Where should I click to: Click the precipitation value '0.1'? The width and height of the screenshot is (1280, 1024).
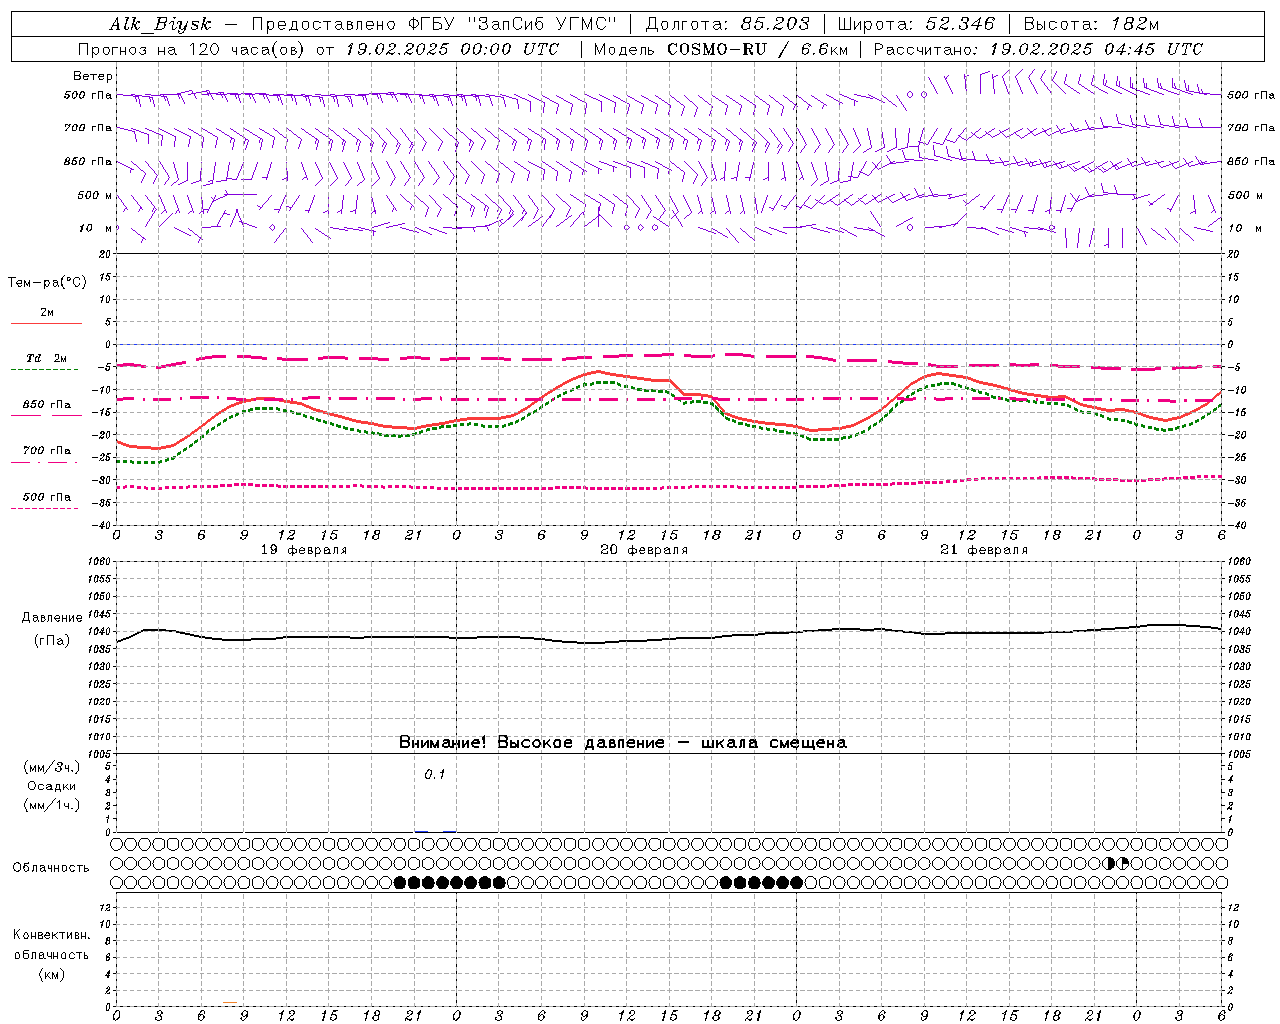click(435, 774)
